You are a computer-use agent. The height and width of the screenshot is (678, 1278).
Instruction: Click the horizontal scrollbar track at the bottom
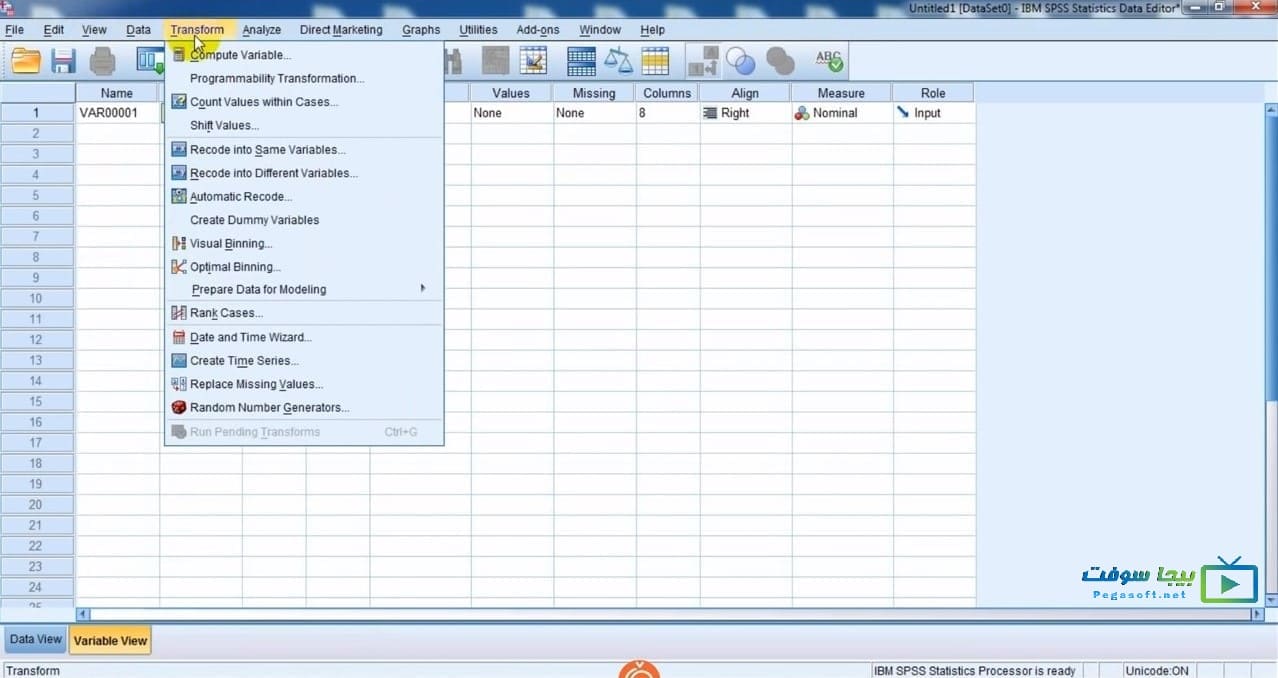pos(670,613)
